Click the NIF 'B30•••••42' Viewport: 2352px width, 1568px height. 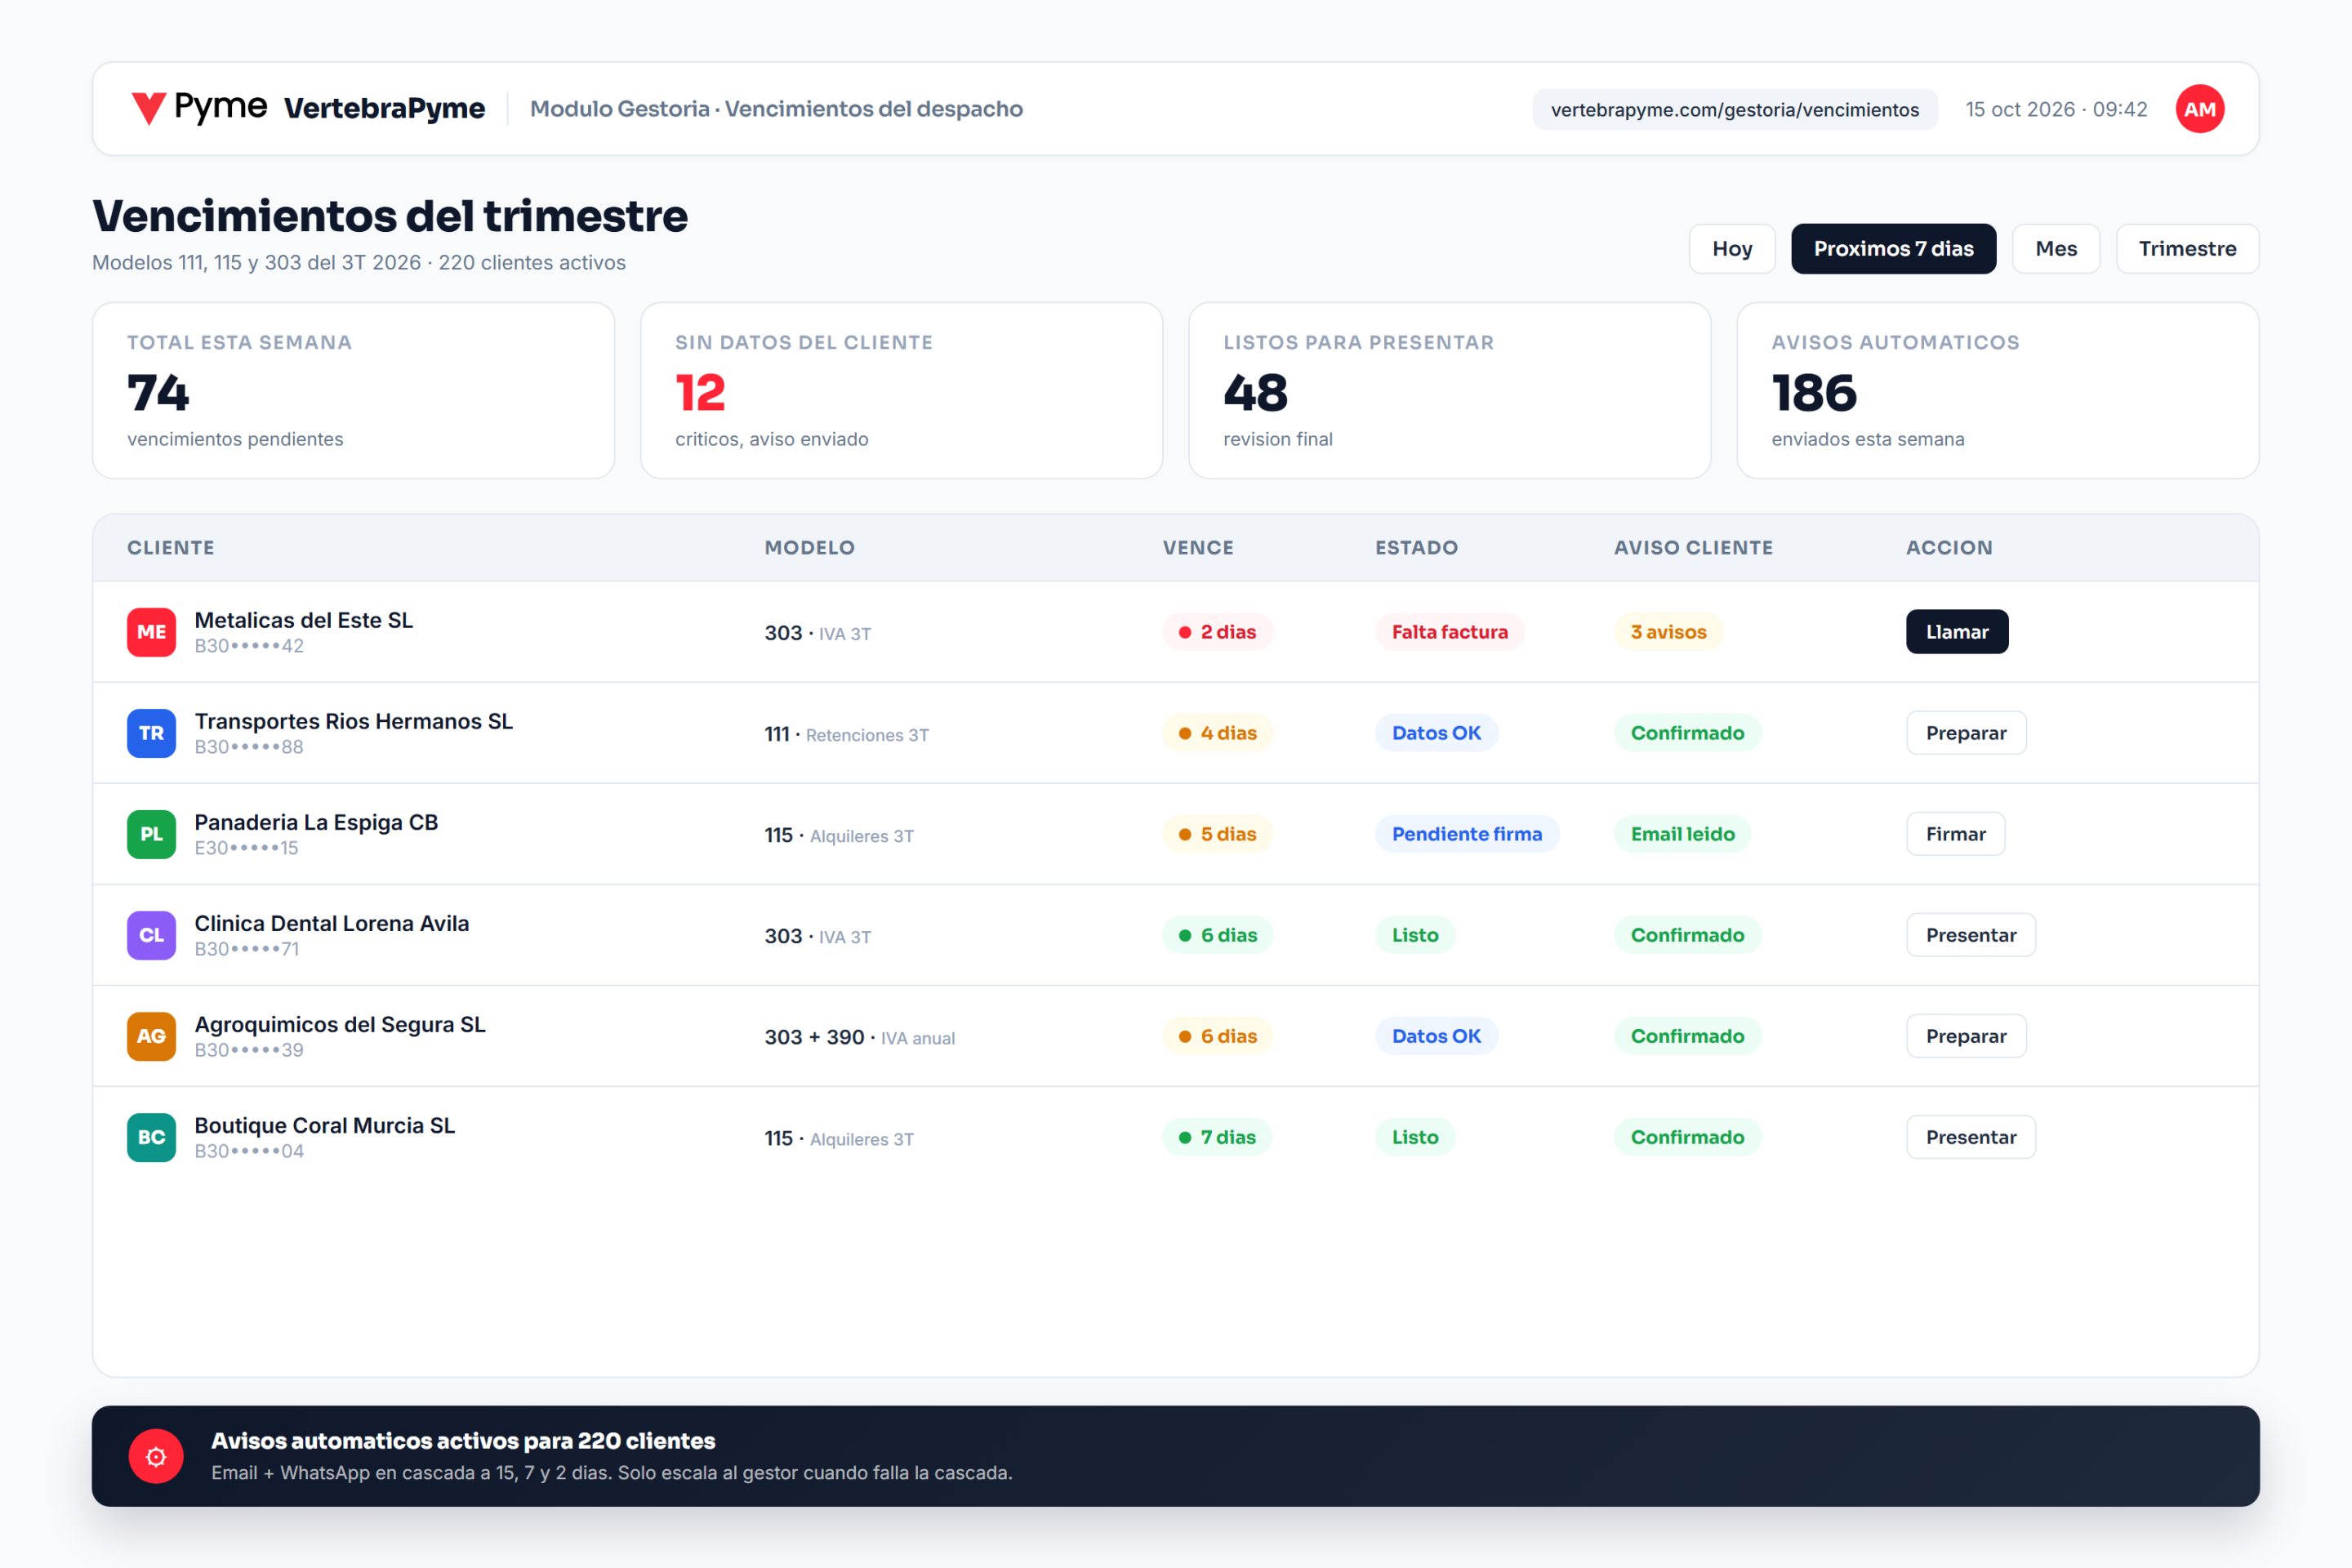(249, 646)
